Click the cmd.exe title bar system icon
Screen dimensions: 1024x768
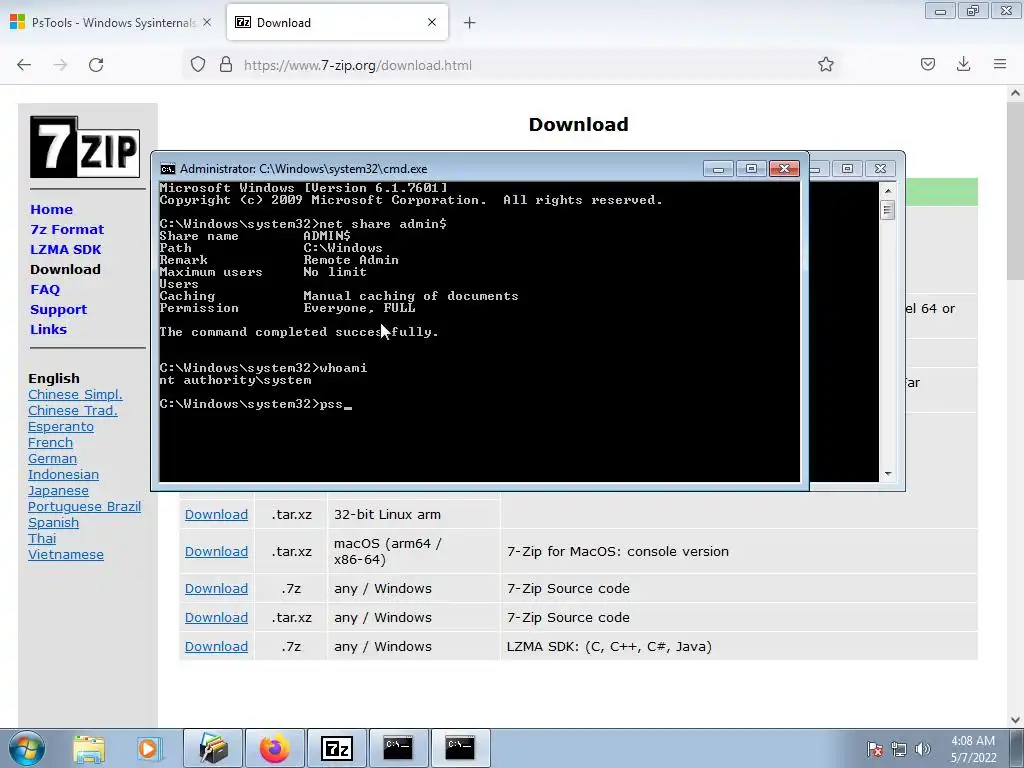click(168, 169)
